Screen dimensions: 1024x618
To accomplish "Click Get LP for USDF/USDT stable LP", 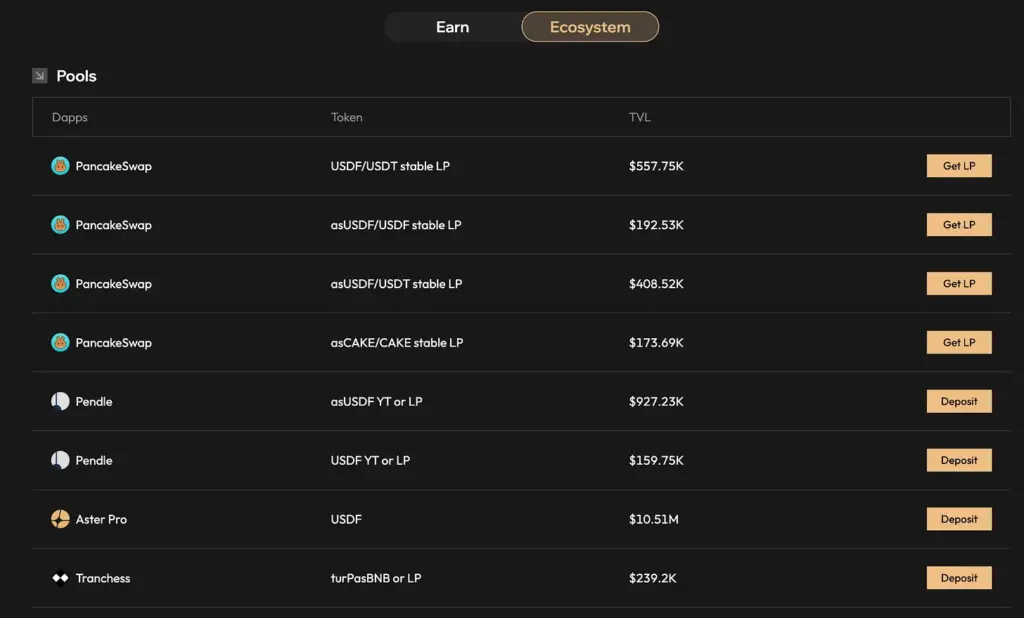I will click(958, 166).
